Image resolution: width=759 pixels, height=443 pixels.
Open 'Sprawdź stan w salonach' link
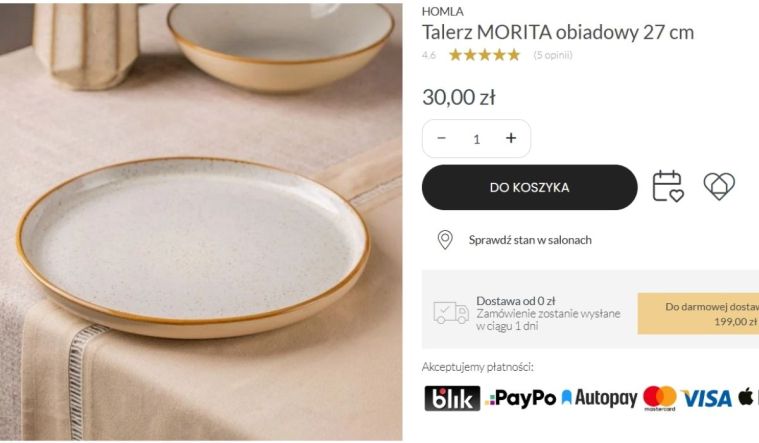[x=530, y=240]
